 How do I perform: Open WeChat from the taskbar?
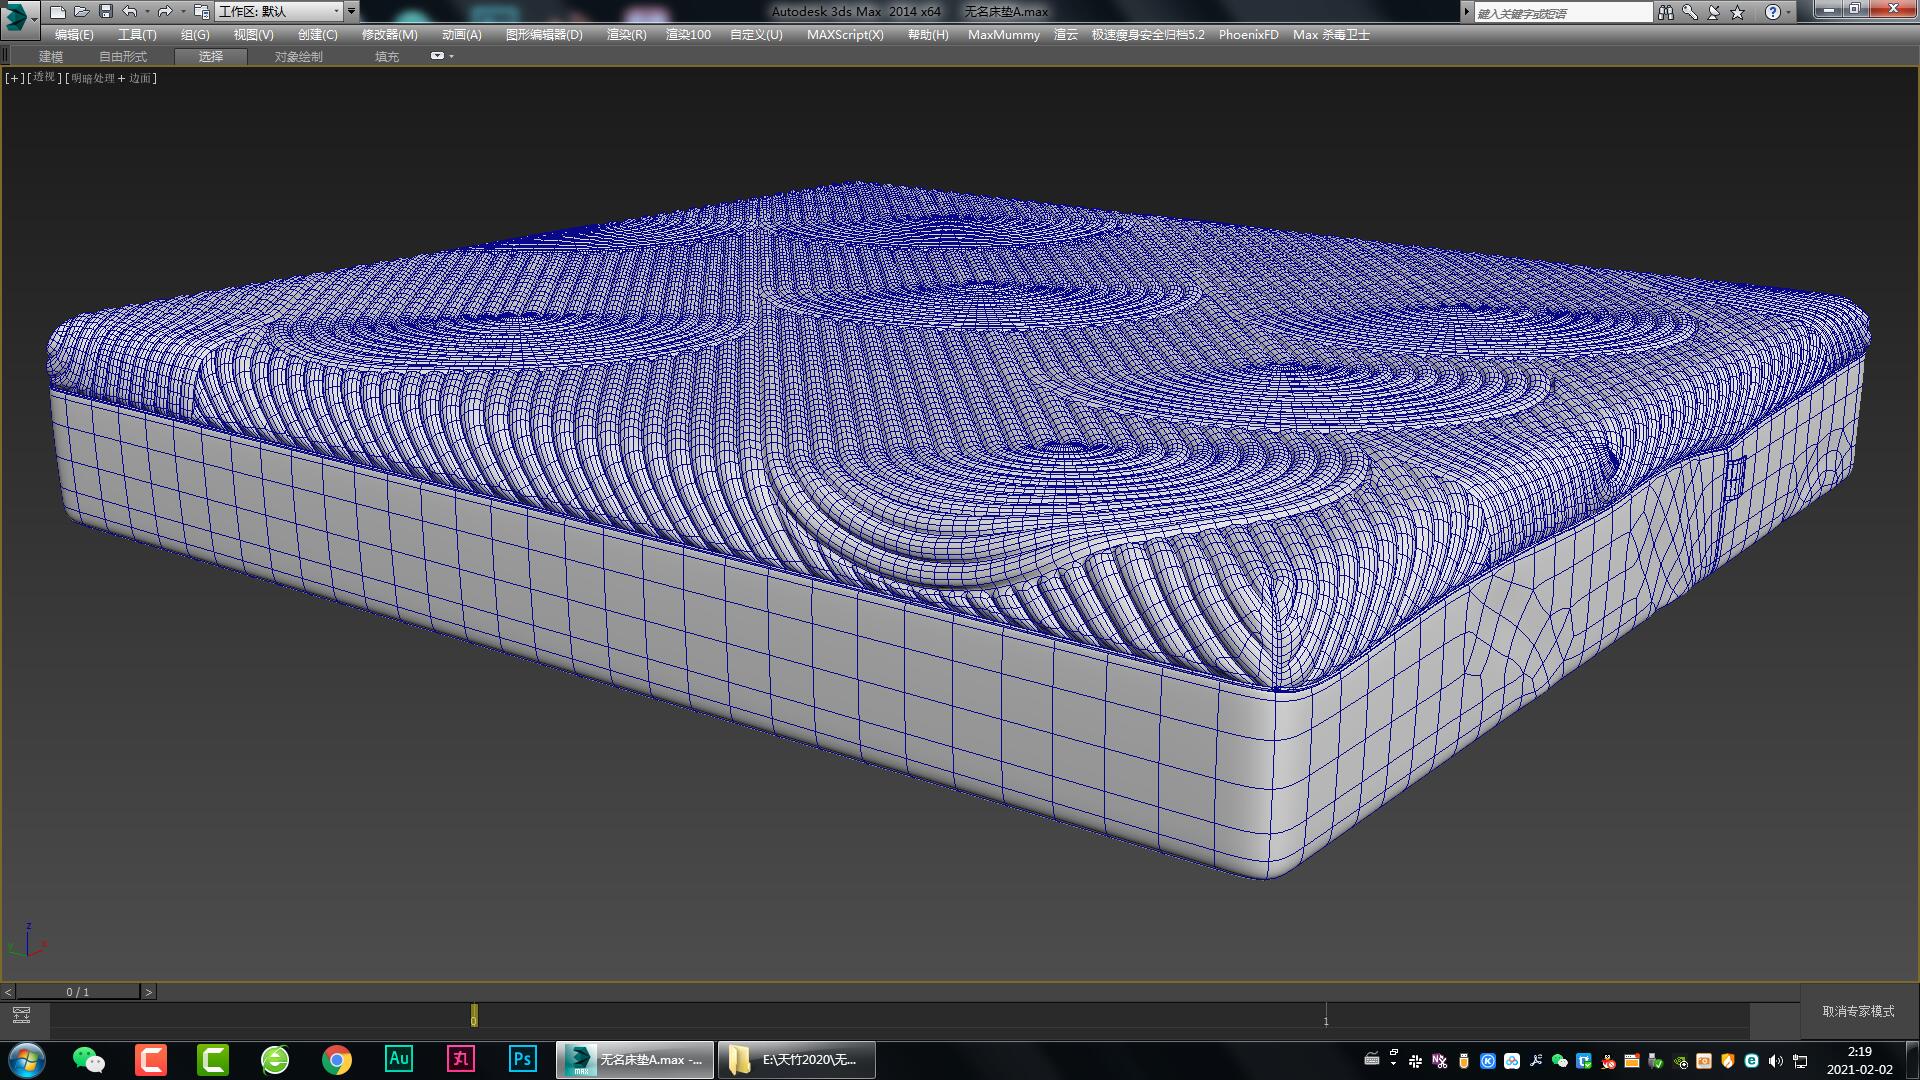[88, 1059]
